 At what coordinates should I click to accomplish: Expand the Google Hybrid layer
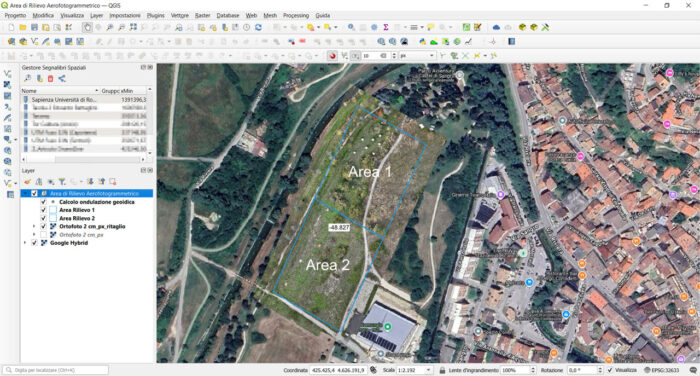[25, 243]
